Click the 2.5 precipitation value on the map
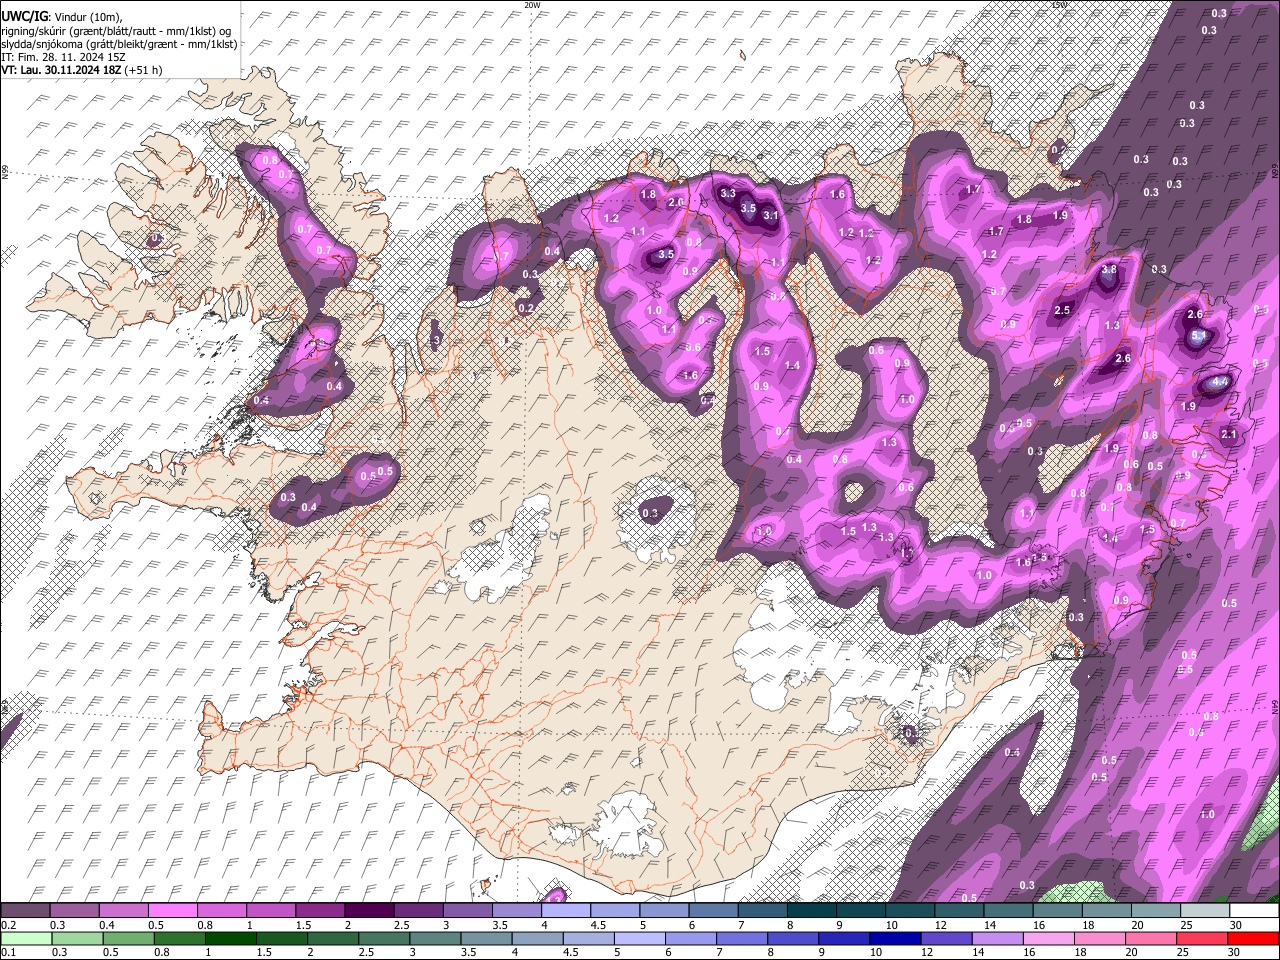The image size is (1280, 960). [x=1063, y=311]
